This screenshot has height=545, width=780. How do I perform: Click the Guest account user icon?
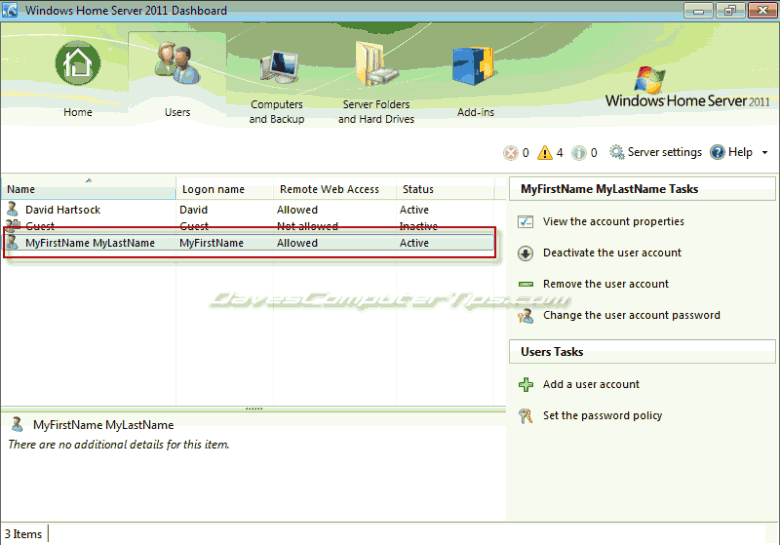[x=12, y=225]
